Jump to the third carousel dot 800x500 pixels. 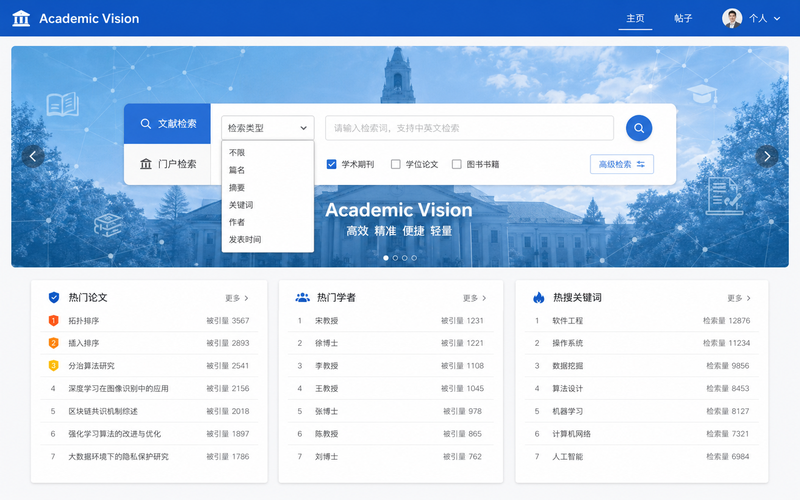[405, 258]
